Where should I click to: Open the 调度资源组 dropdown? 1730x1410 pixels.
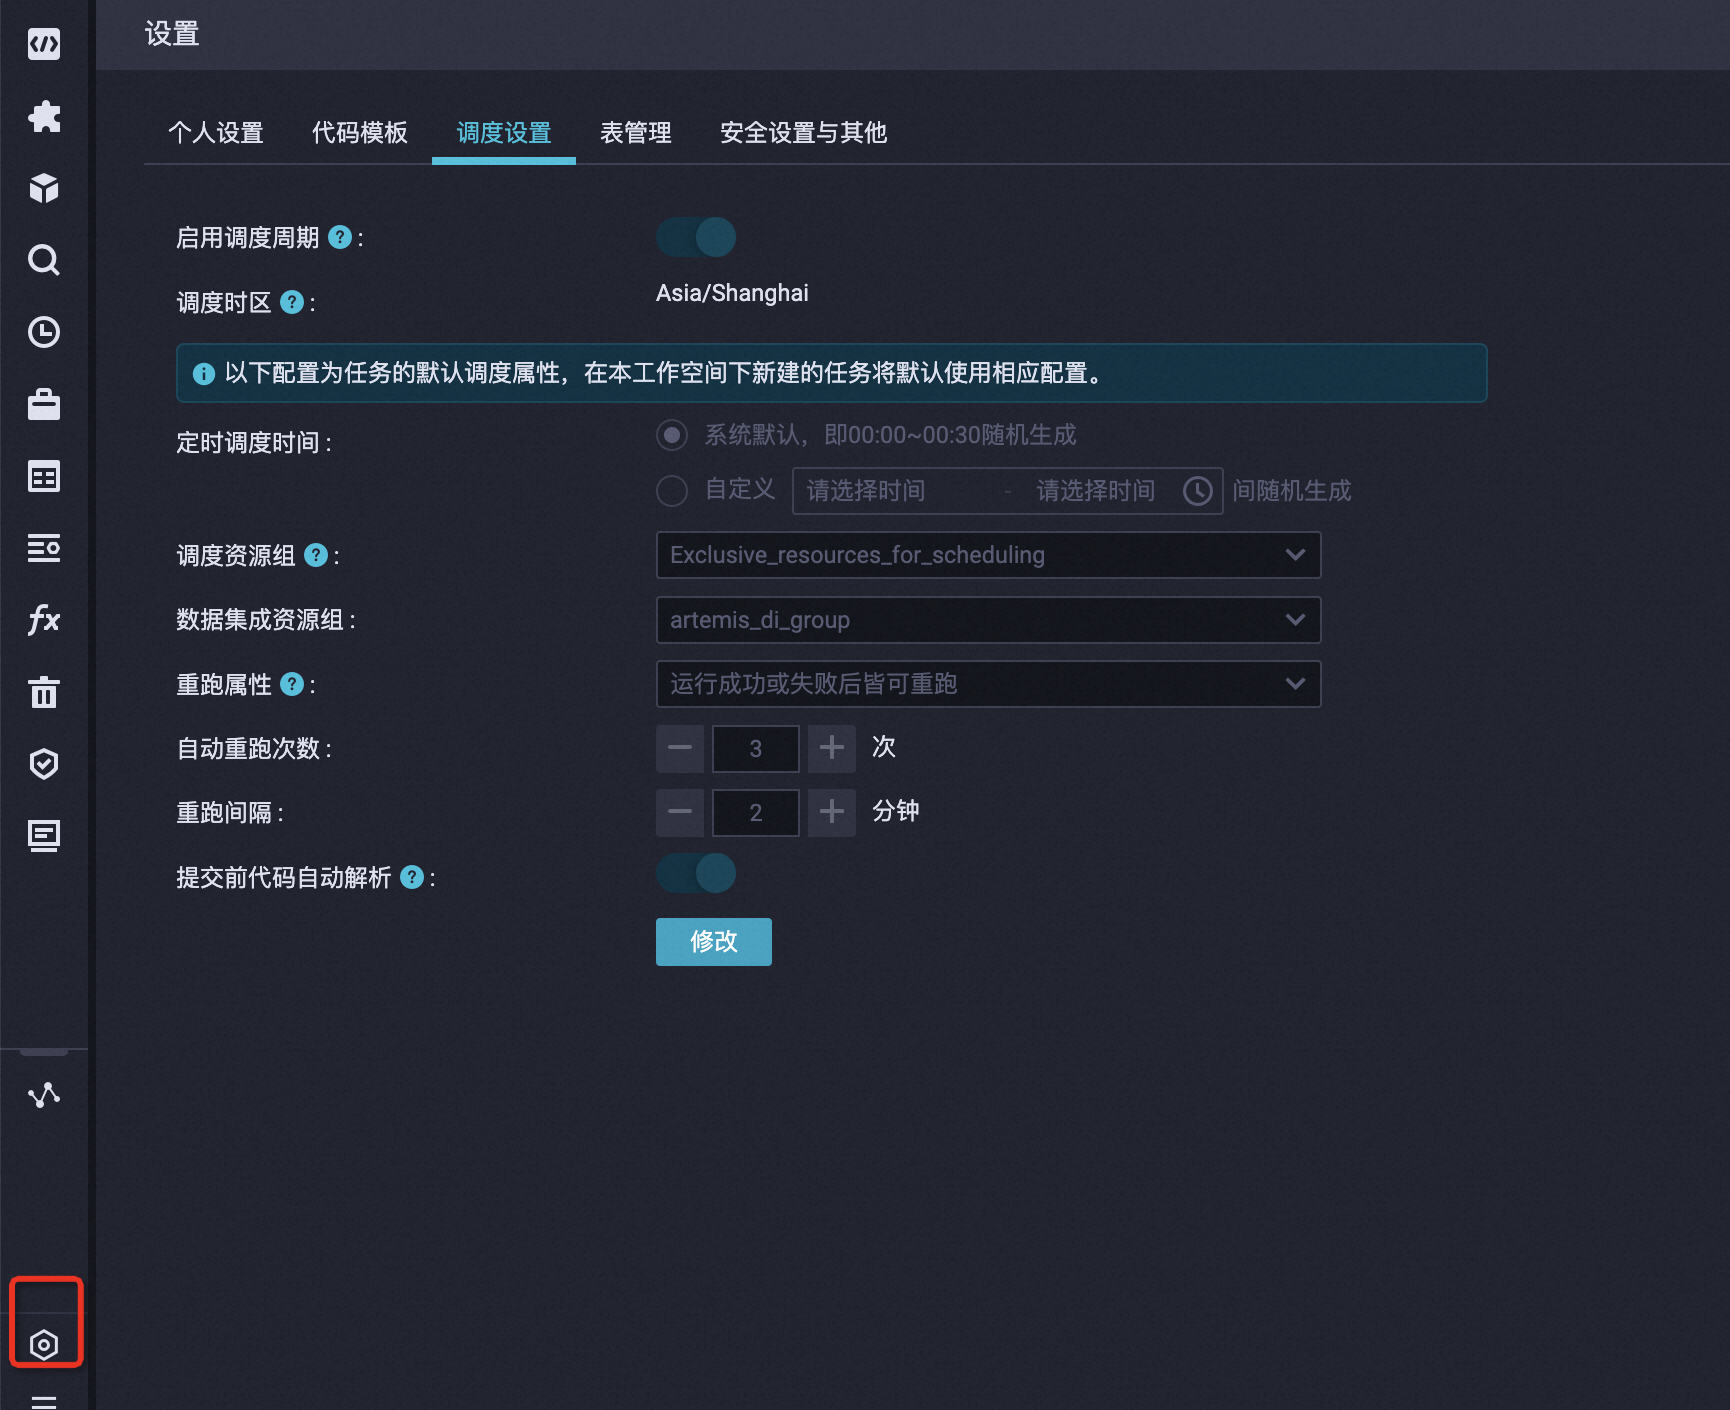click(x=988, y=555)
